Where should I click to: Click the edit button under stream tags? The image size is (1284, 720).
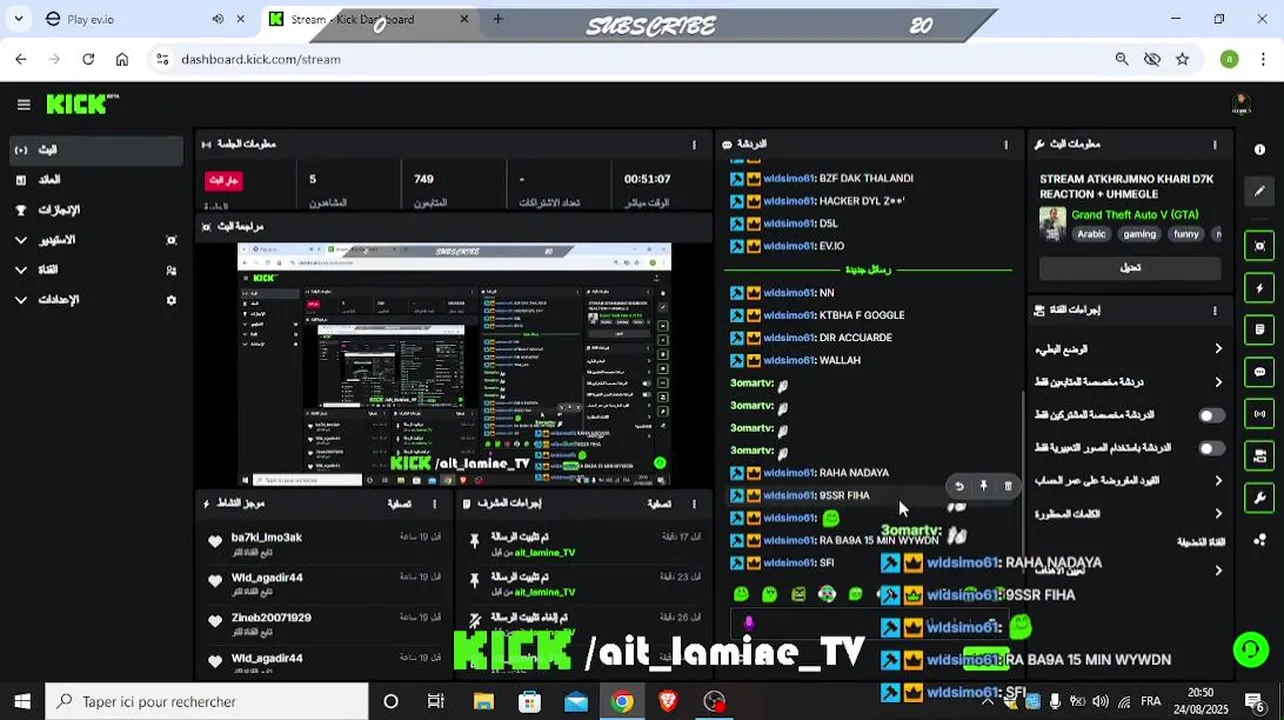(x=1130, y=268)
